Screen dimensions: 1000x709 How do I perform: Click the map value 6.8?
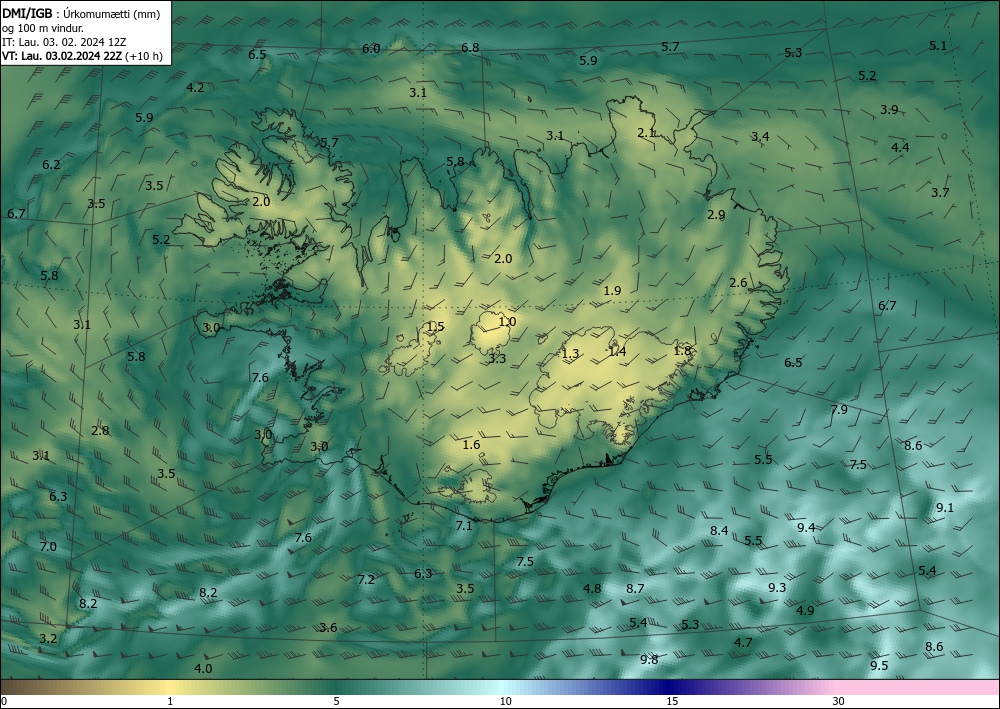(x=470, y=47)
